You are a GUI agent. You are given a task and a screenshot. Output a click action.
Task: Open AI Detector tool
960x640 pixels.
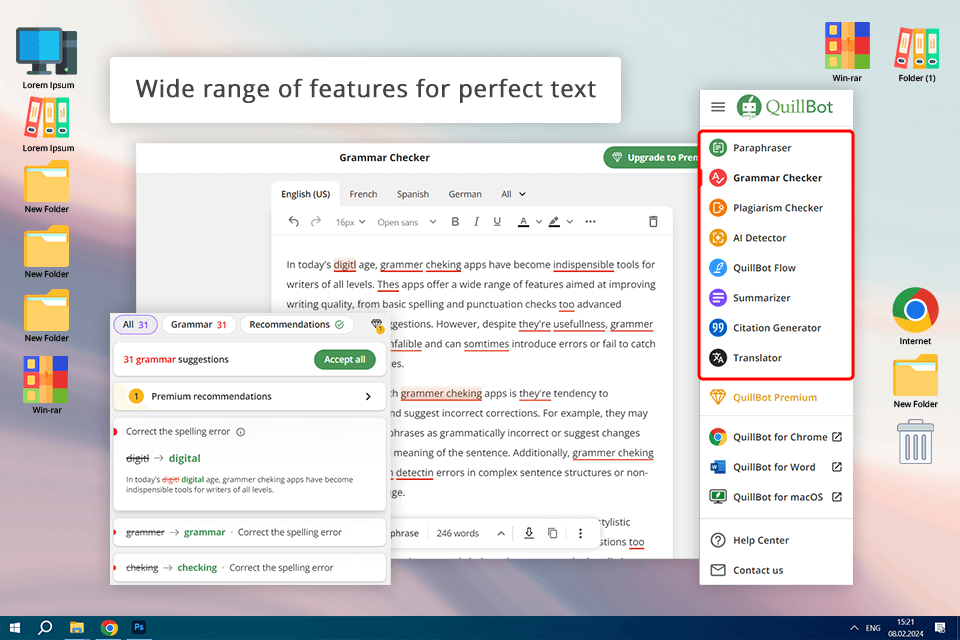[x=759, y=238]
